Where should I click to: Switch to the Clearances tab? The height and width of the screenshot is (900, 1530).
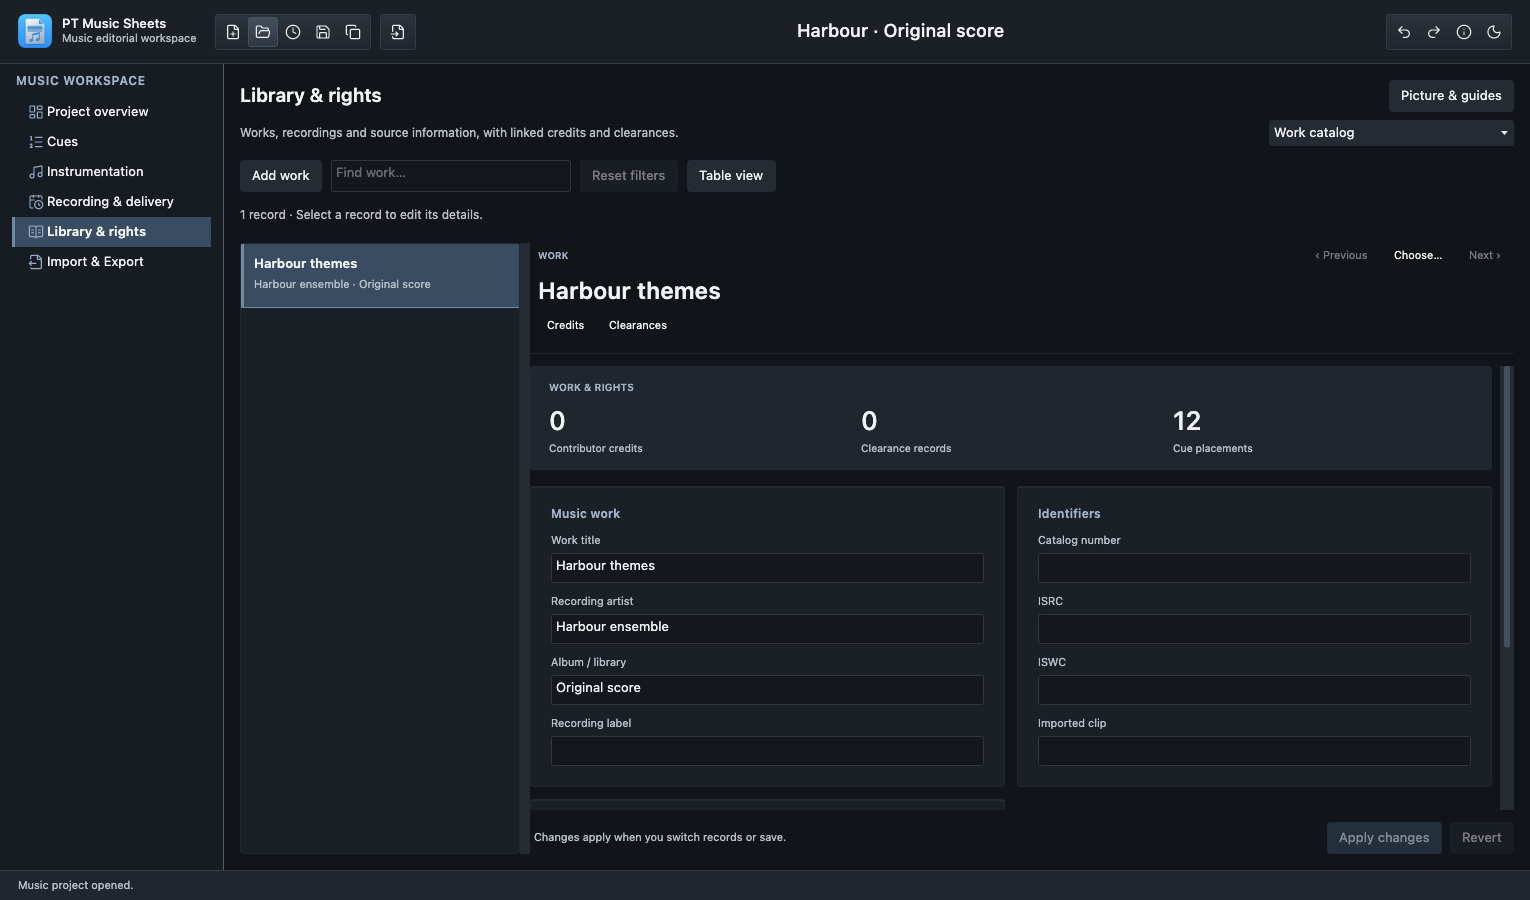point(638,326)
